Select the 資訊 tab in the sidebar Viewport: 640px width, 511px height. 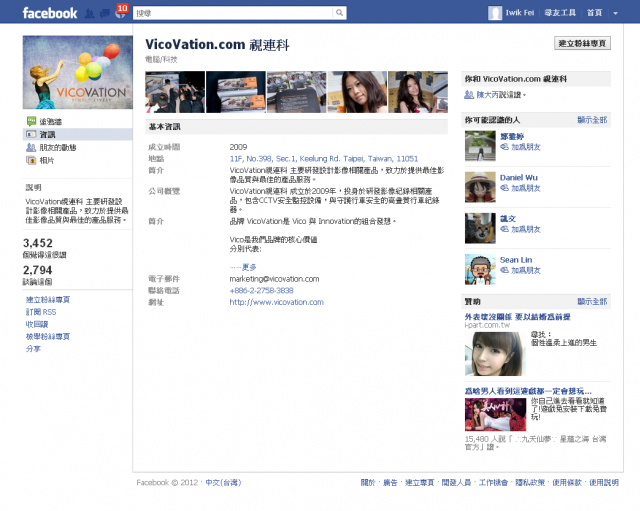78,134
